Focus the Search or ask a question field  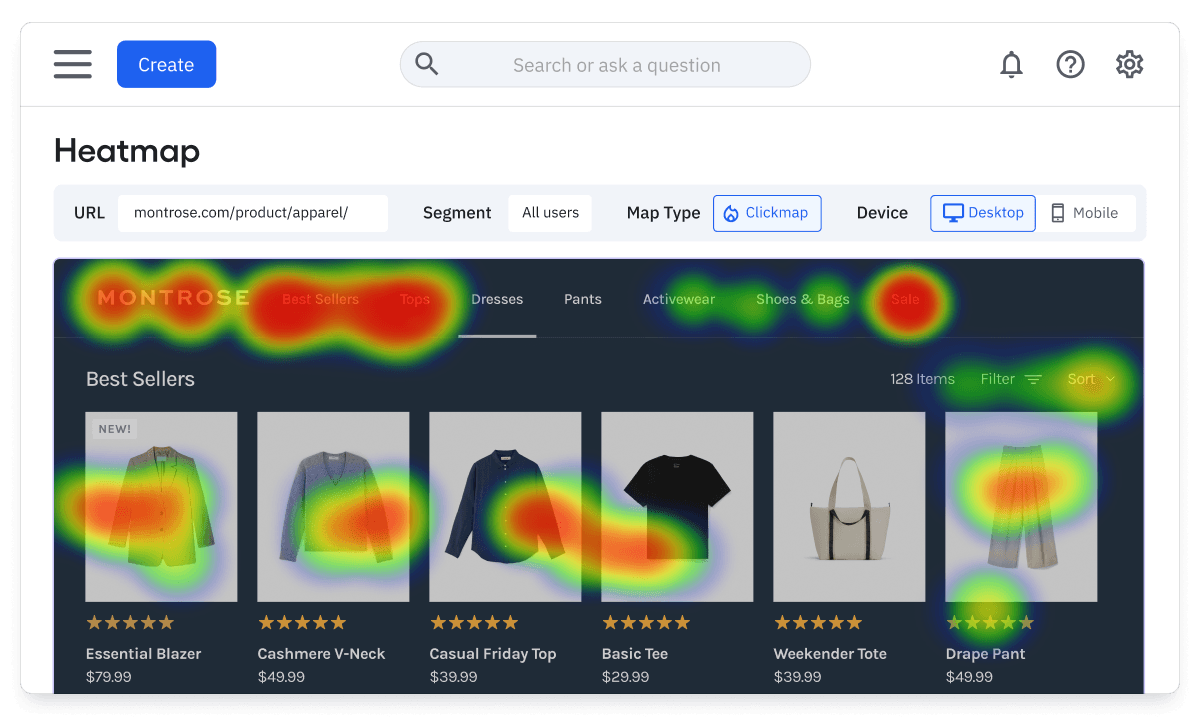pyautogui.click(x=616, y=65)
